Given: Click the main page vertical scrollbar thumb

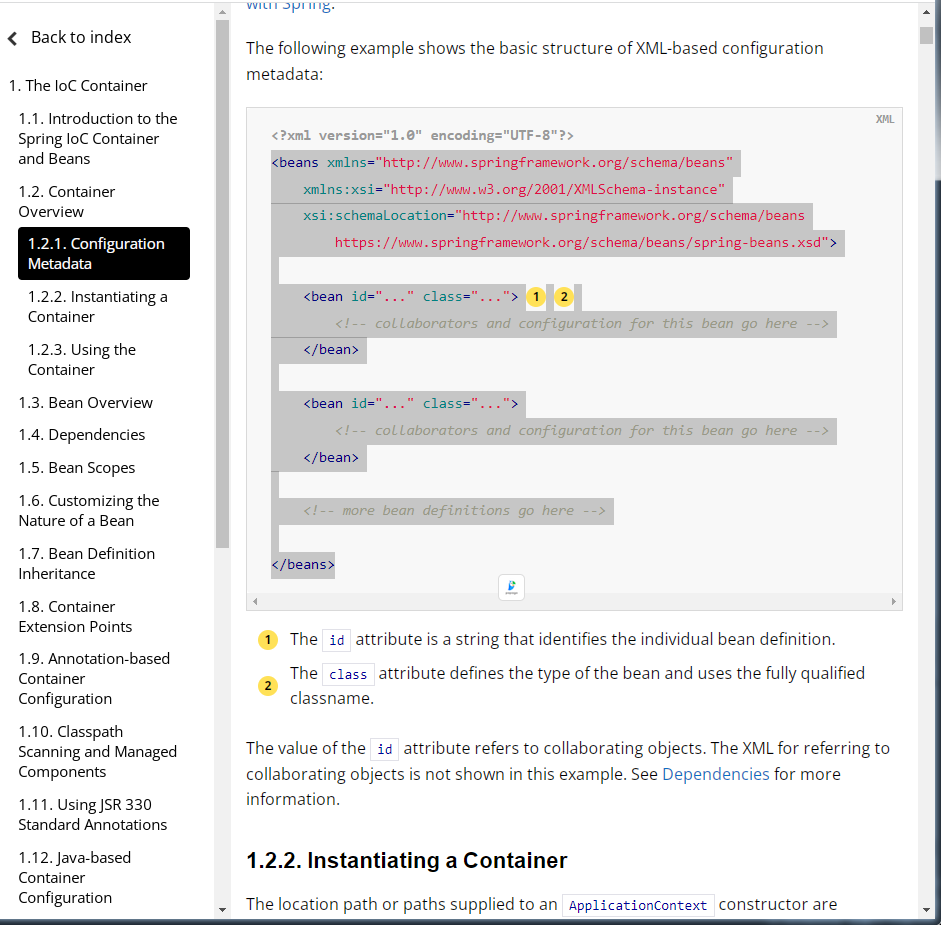Looking at the screenshot, I should 926,35.
